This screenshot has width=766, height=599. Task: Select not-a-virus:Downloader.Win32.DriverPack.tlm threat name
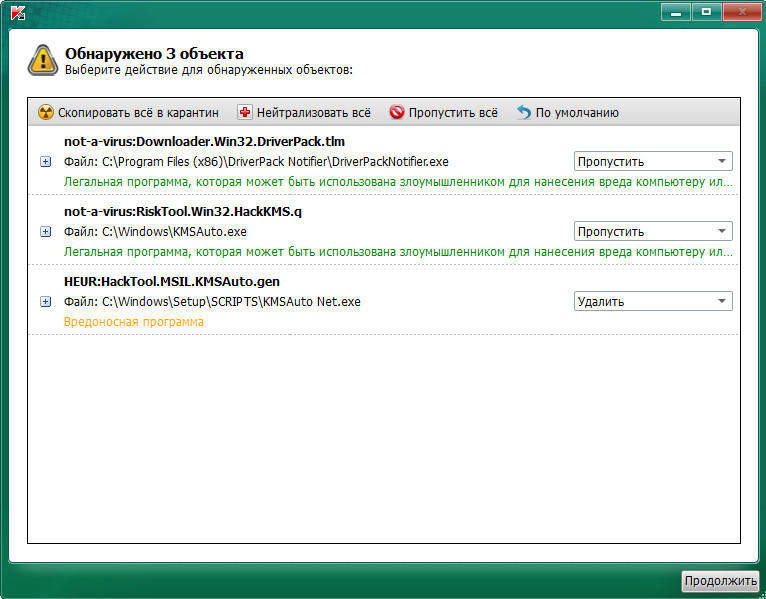tap(204, 142)
